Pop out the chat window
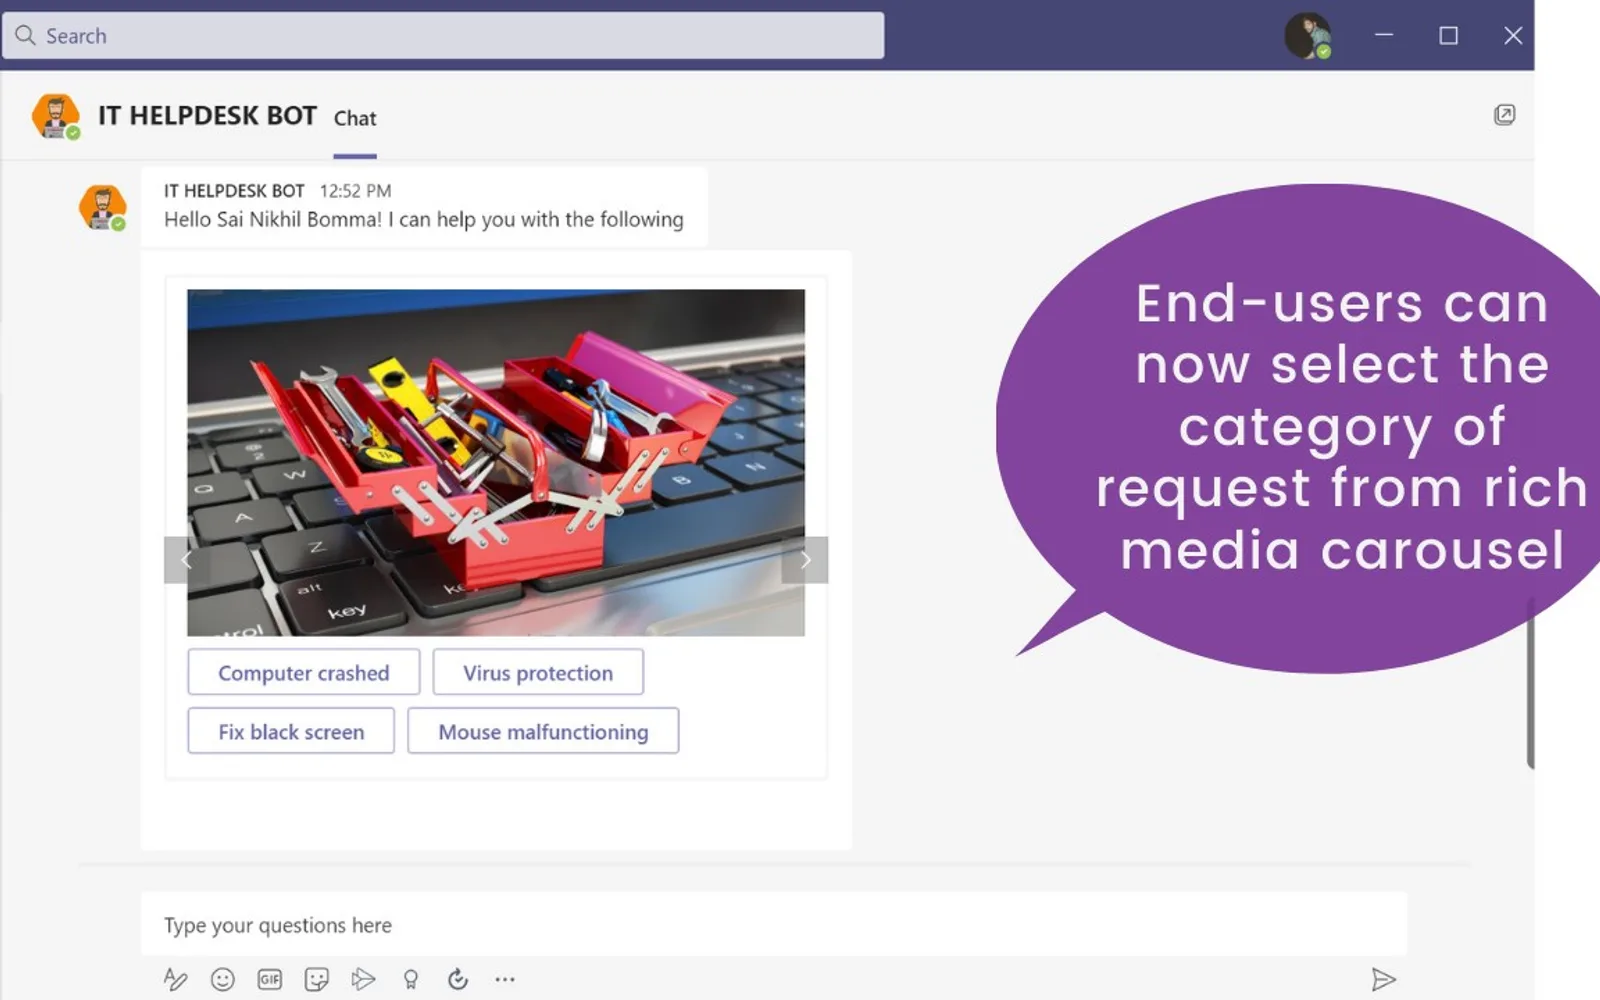 pos(1504,115)
